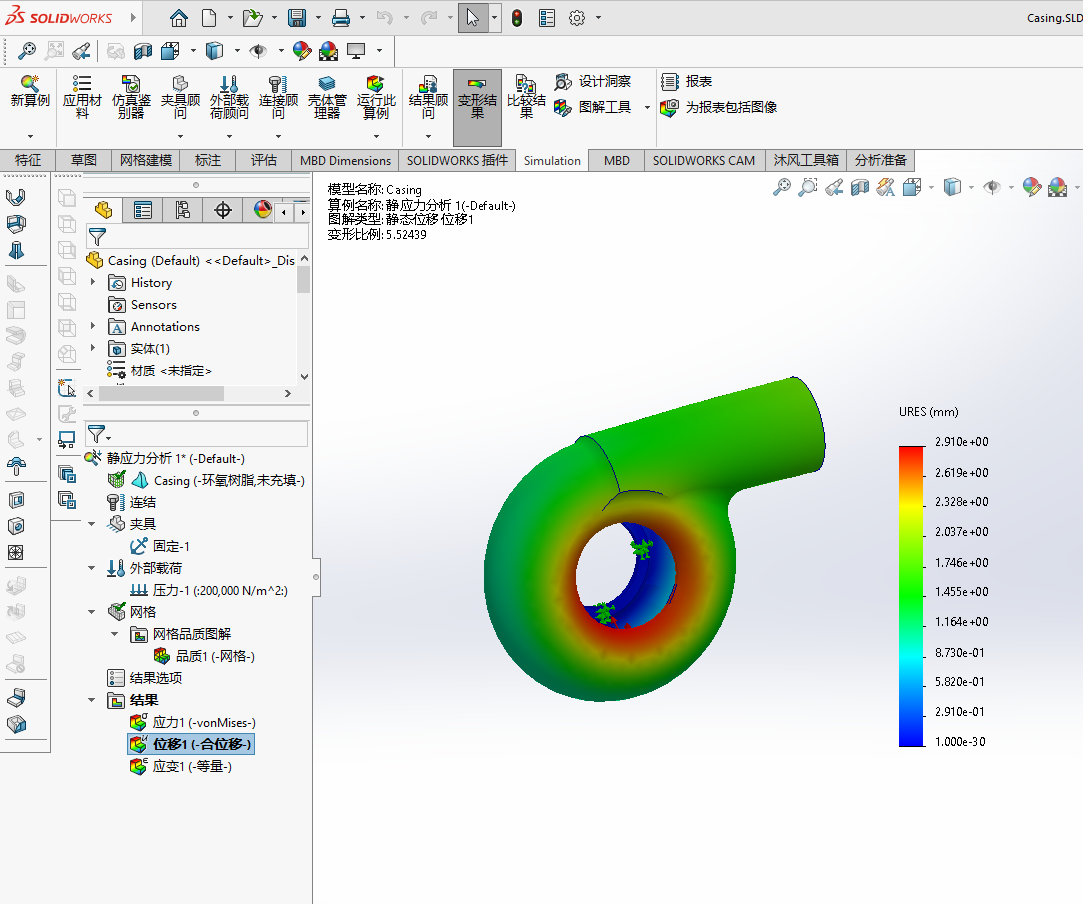
Task: Open the MBD Dimensions tab
Action: [345, 160]
